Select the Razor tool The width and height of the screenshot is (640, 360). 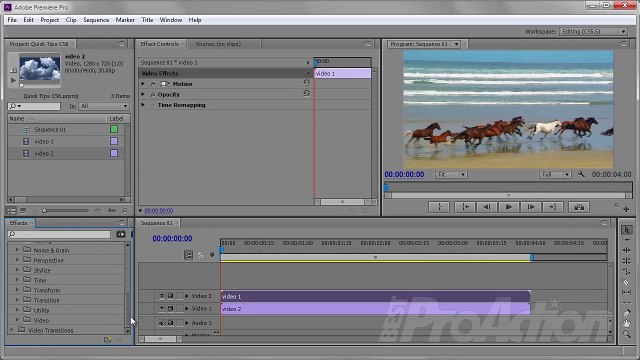(x=627, y=282)
